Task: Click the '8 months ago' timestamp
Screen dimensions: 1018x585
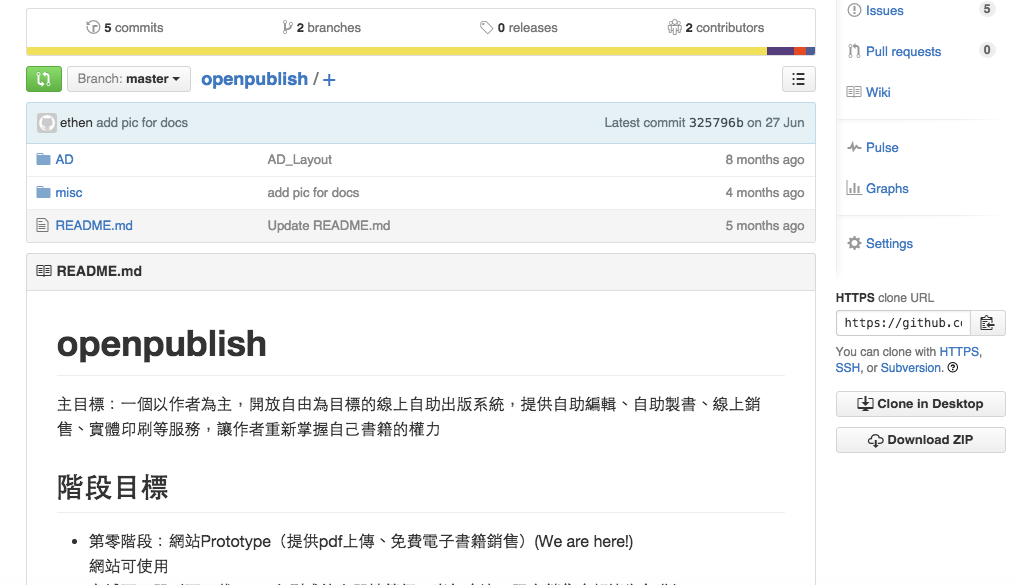Action: point(765,160)
